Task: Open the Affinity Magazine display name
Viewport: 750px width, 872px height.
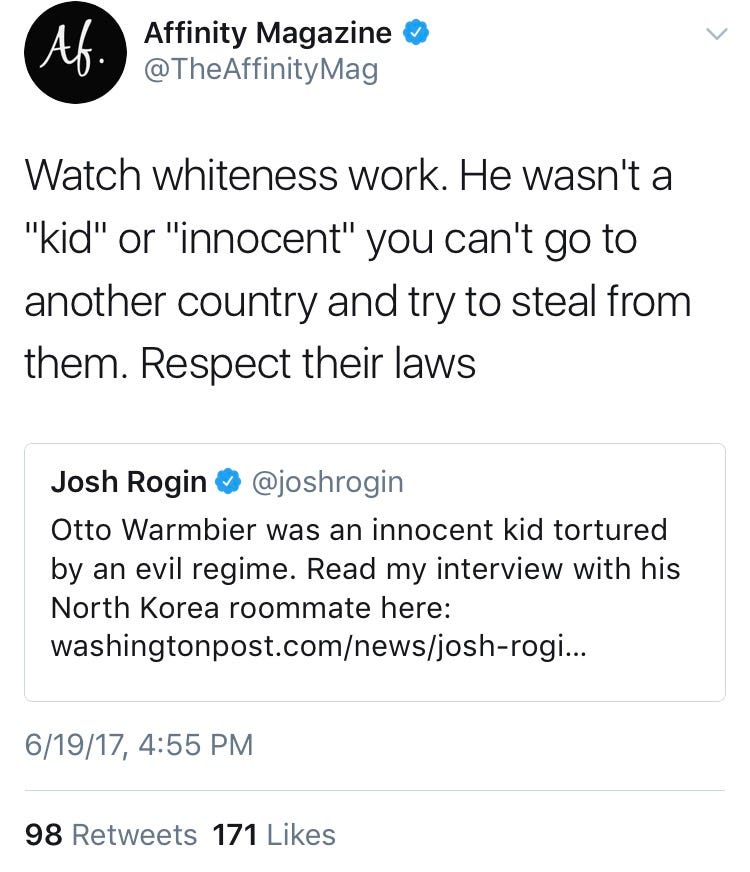Action: (x=268, y=33)
